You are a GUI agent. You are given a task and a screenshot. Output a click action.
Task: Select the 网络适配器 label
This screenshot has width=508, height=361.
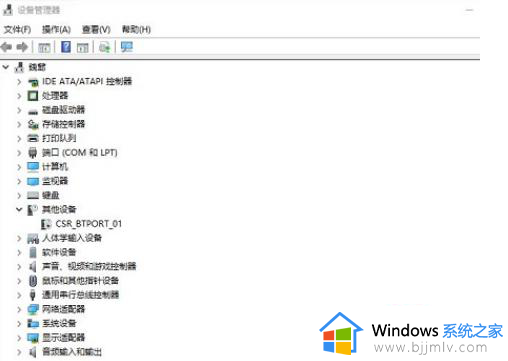pyautogui.click(x=63, y=309)
